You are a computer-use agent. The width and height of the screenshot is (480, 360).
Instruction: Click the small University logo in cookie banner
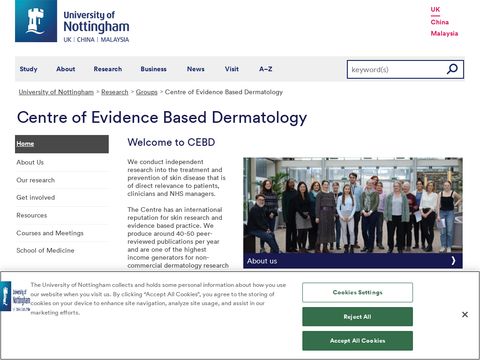[15, 296]
